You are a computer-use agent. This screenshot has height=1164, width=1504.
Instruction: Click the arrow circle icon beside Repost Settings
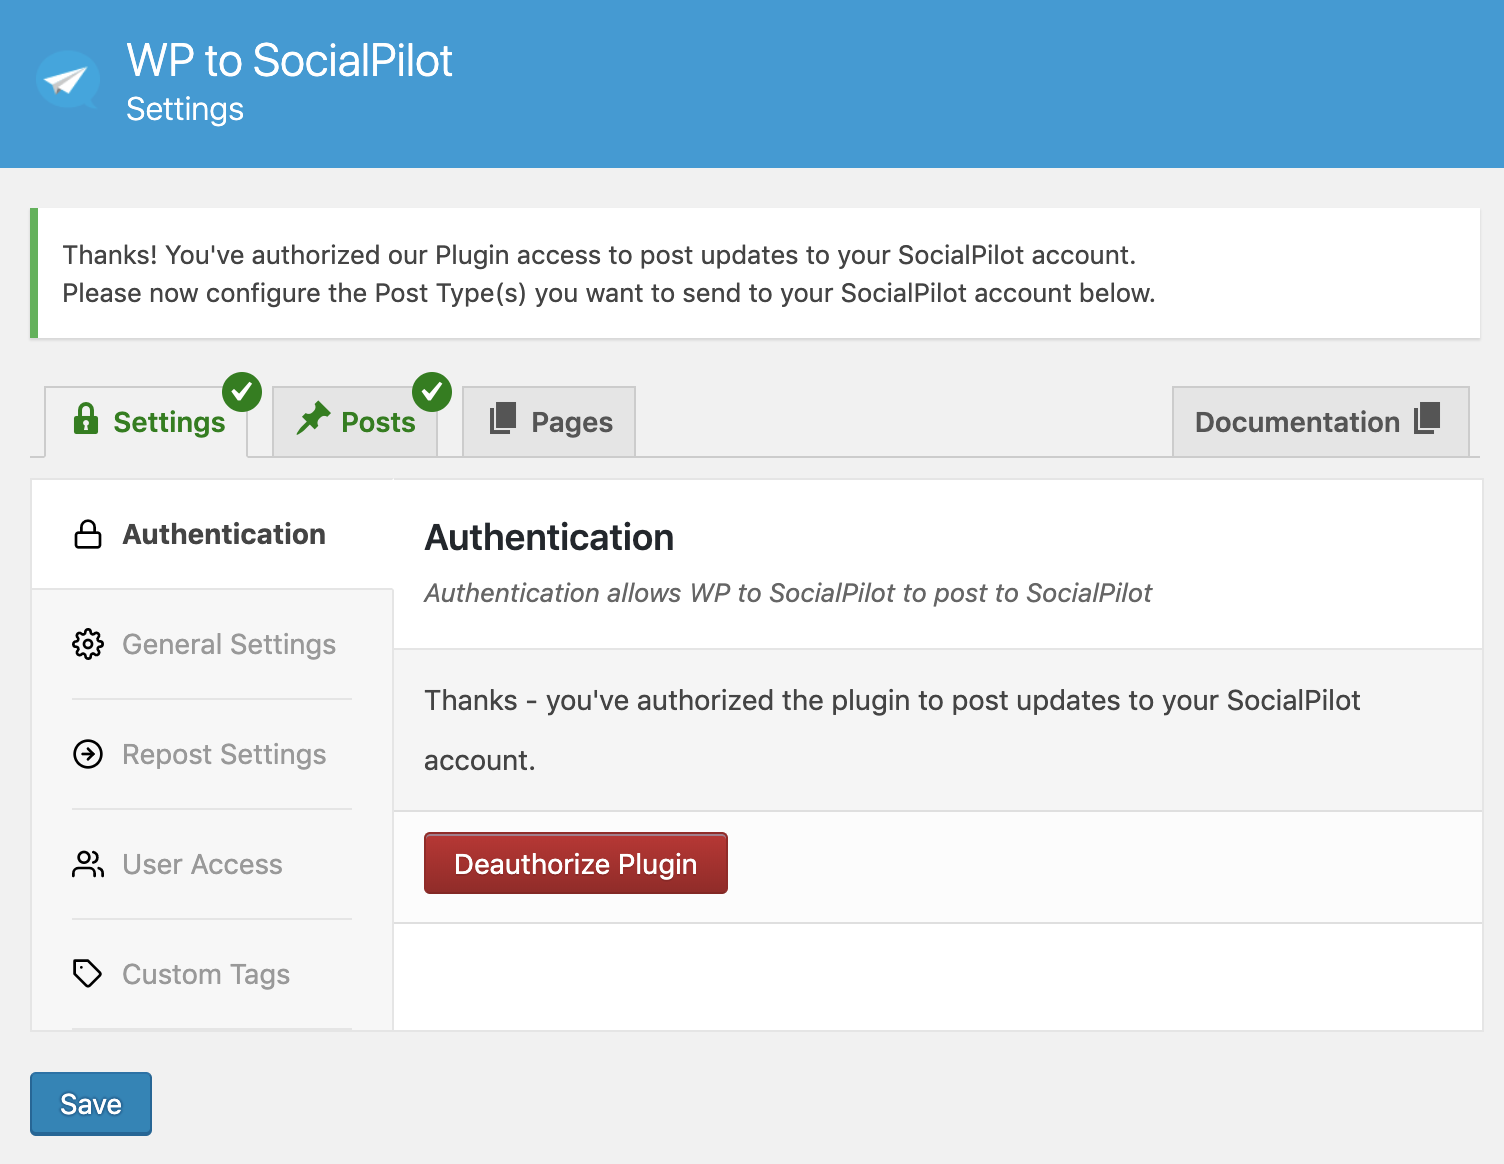click(88, 754)
